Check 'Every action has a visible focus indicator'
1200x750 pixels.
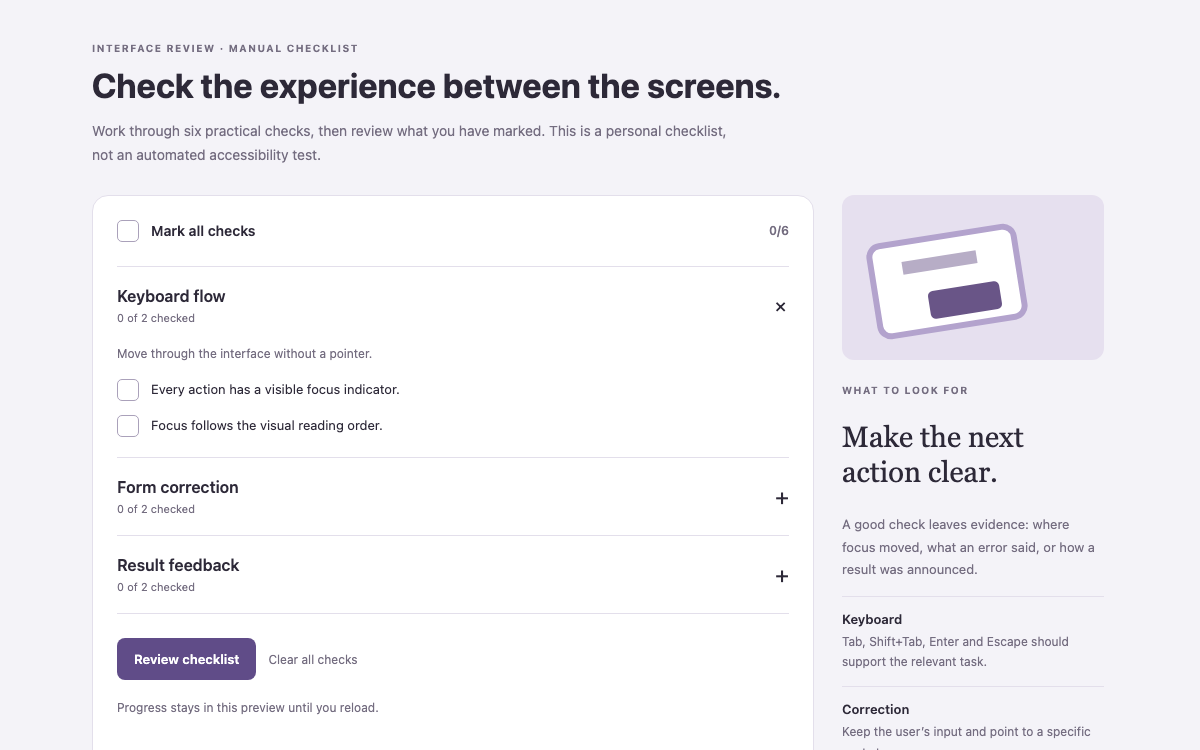pyautogui.click(x=128, y=389)
